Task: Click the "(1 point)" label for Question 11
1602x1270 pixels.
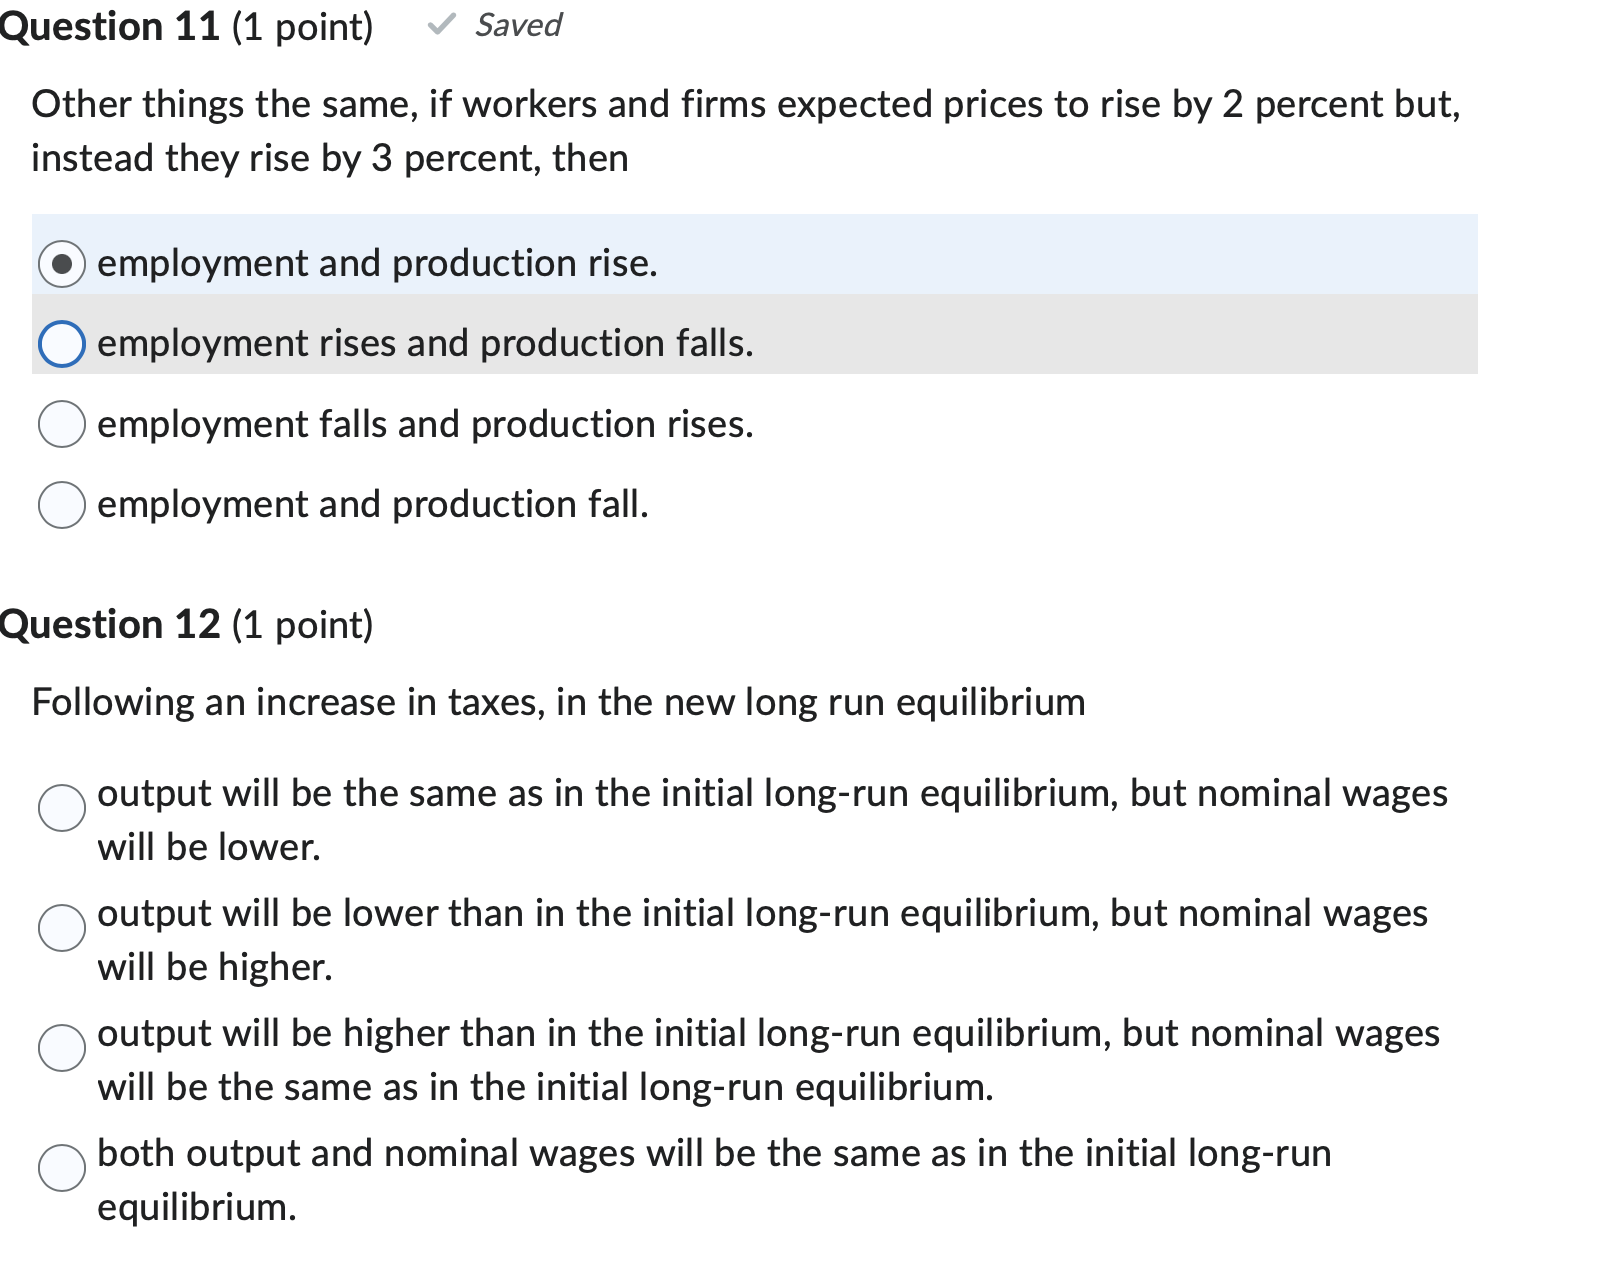Action: tap(303, 28)
